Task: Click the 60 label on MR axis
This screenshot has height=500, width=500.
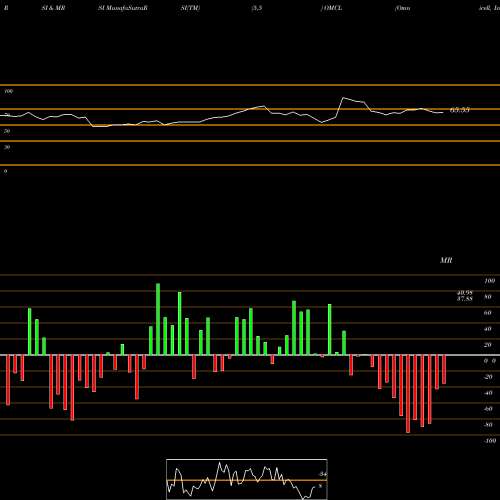Action: click(x=488, y=313)
